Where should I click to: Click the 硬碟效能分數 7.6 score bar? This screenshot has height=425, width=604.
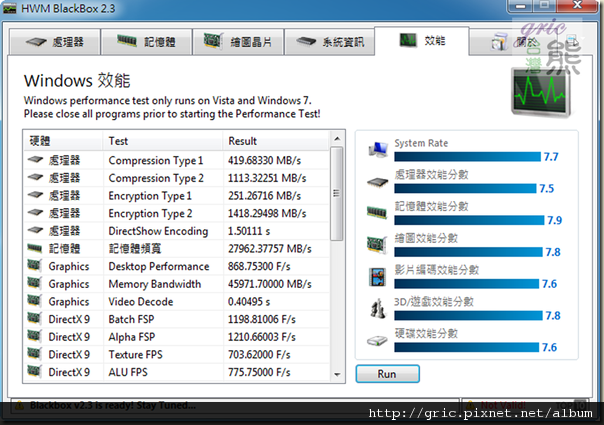466,347
